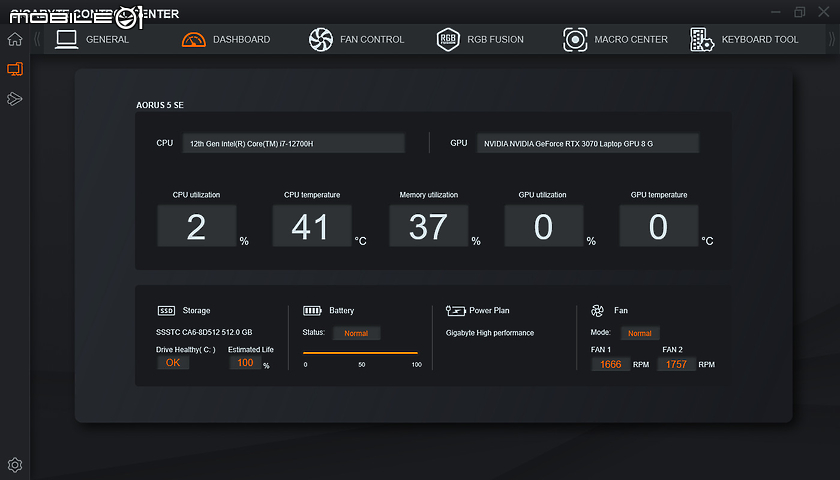The height and width of the screenshot is (480, 840).
Task: Click the Keyboard Tool icon
Action: 702,40
